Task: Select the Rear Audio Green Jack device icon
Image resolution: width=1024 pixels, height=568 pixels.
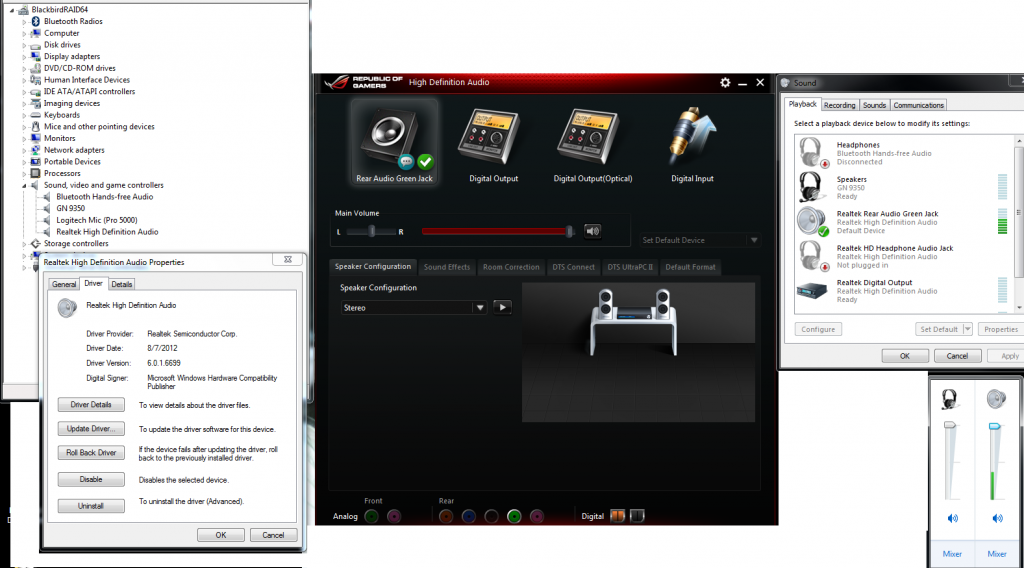Action: tap(394, 142)
